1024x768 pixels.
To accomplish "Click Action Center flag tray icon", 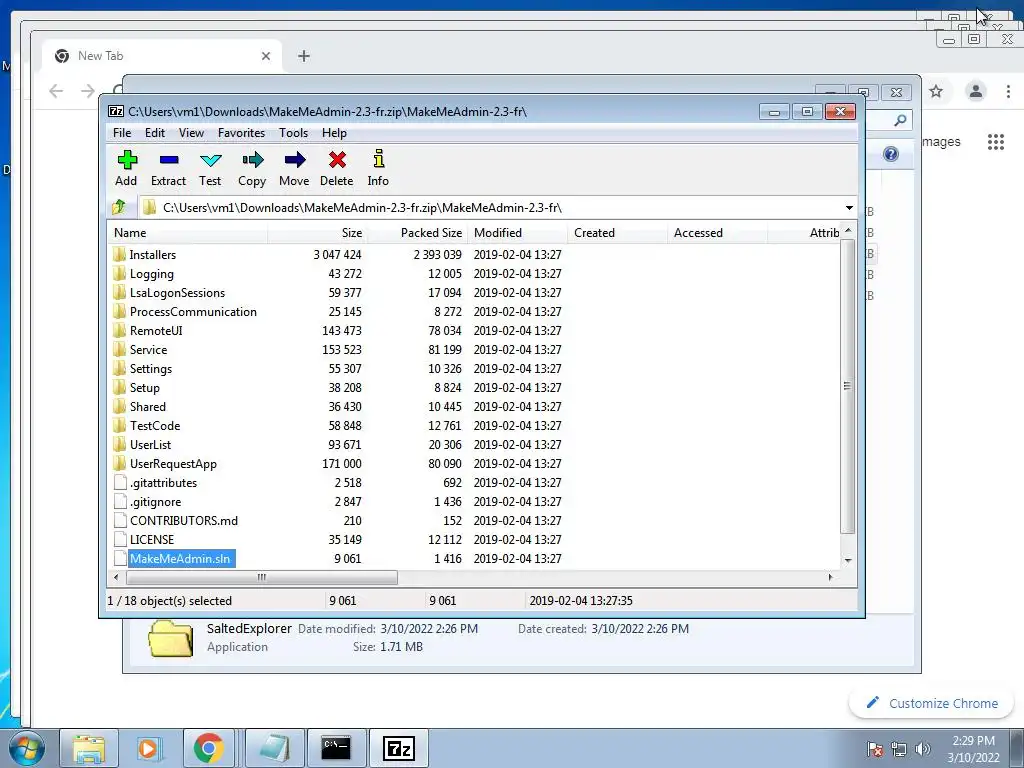I will (x=874, y=749).
